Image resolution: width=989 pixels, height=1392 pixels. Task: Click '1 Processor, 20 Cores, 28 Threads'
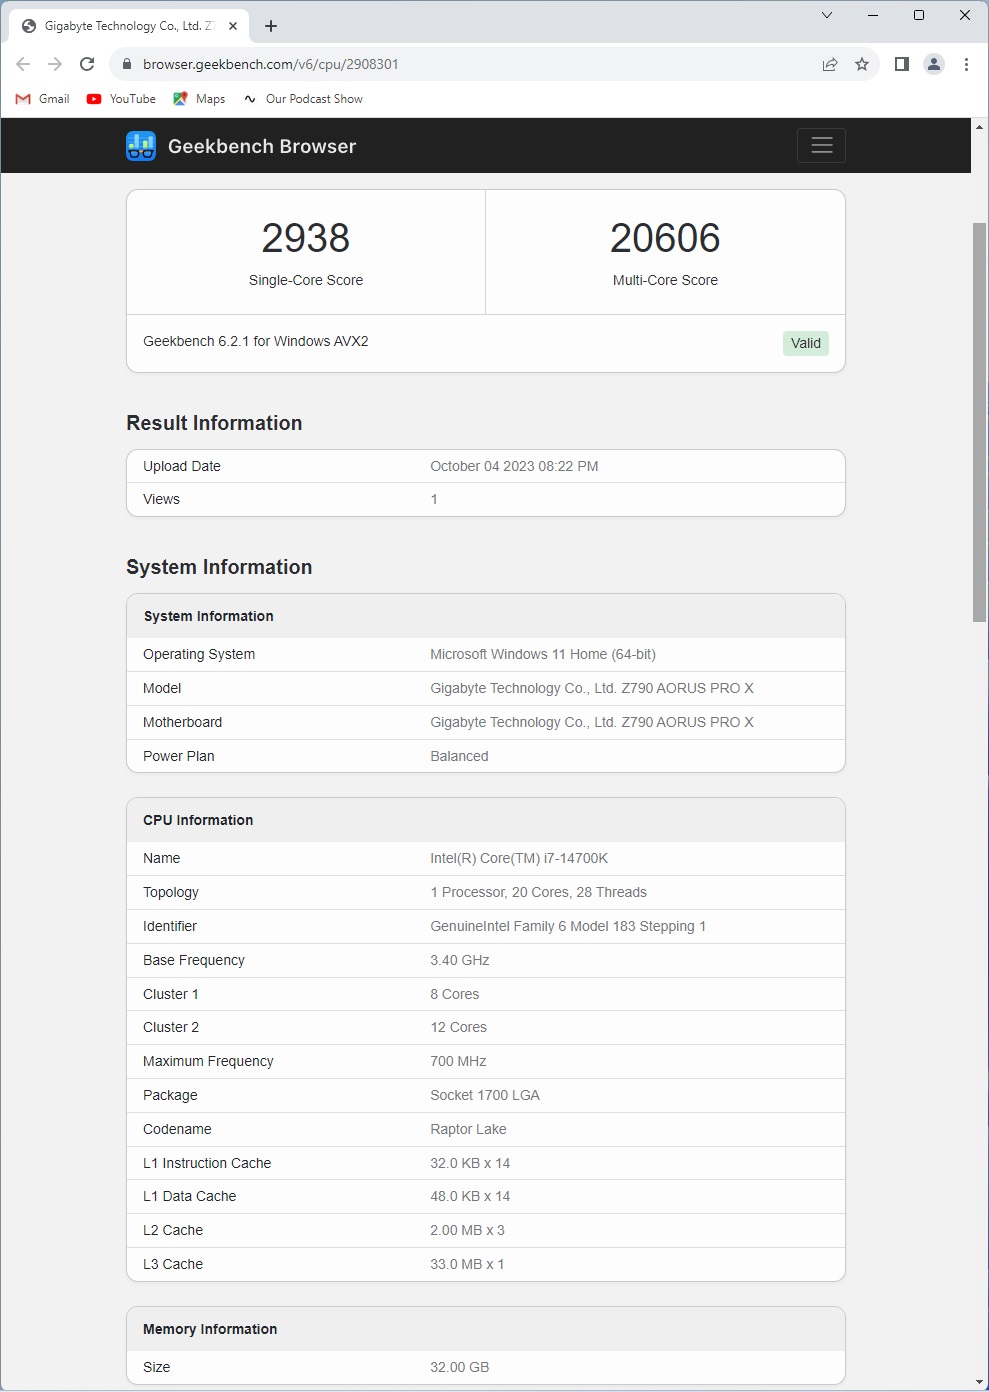coord(538,892)
